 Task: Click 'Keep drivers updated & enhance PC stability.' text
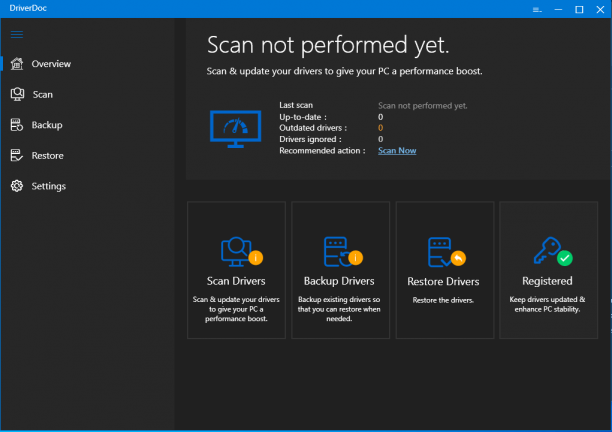(x=547, y=304)
